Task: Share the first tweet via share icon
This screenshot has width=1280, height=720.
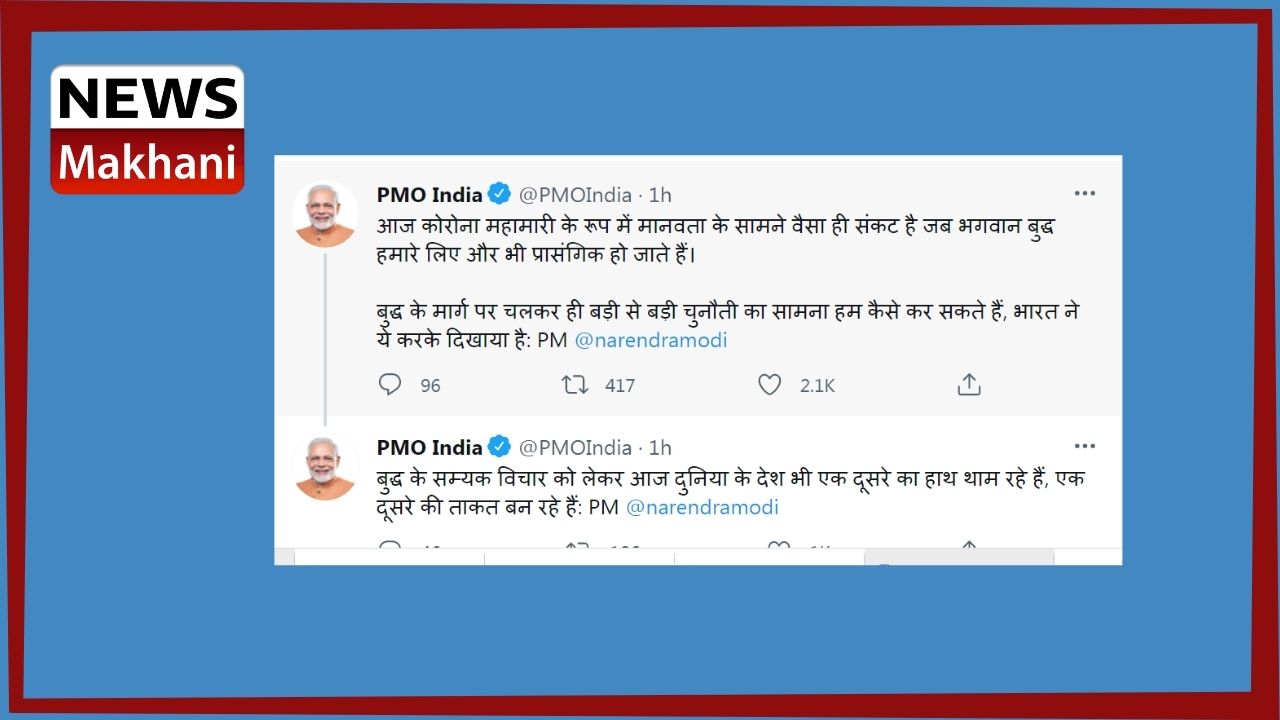Action: [969, 384]
